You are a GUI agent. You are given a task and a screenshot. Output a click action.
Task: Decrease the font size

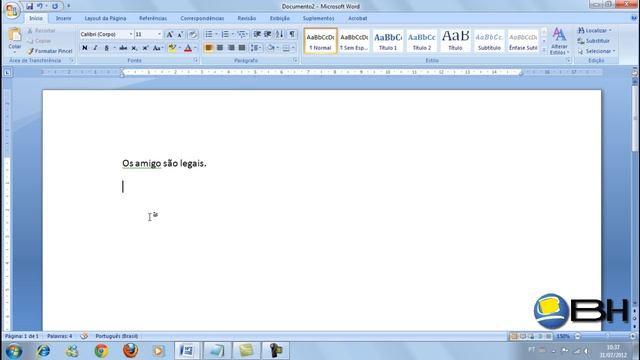(180, 35)
